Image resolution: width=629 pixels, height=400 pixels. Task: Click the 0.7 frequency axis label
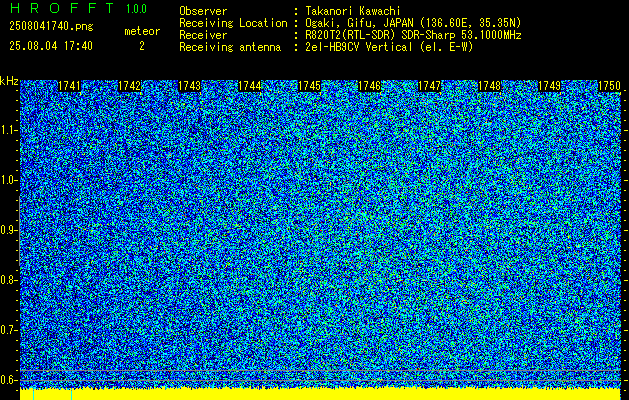(x=8, y=330)
